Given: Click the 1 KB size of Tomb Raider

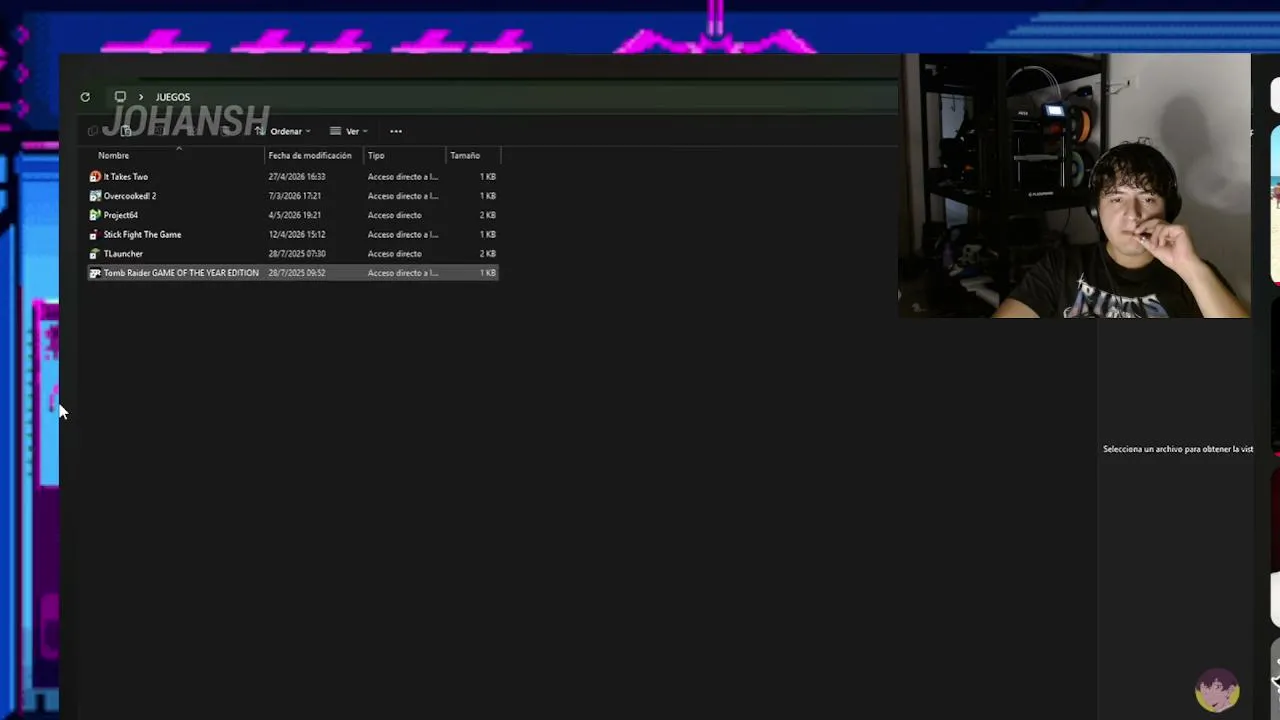Looking at the screenshot, I should (488, 273).
